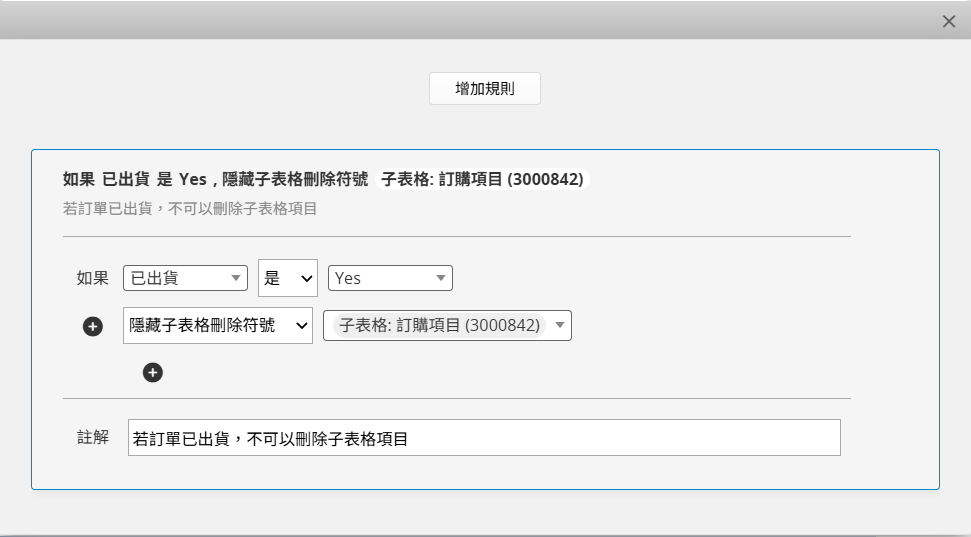Click the 註解 label
971x537 pixels.
(93, 437)
